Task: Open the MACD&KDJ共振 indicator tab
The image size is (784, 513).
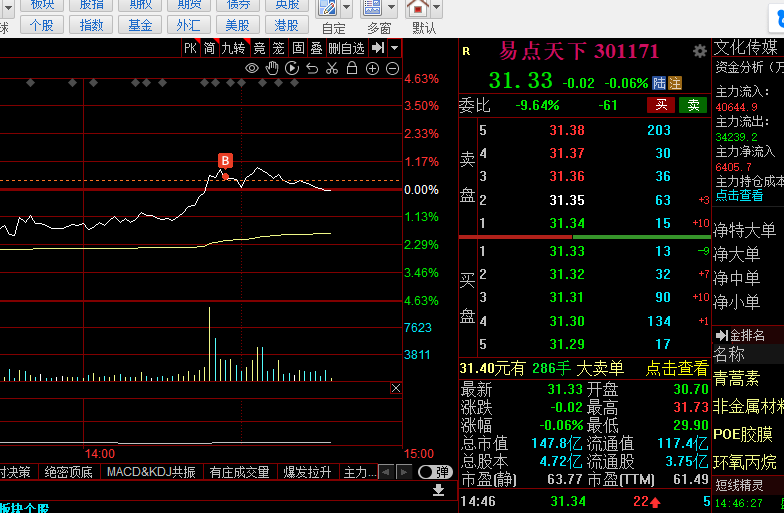Action: 151,472
